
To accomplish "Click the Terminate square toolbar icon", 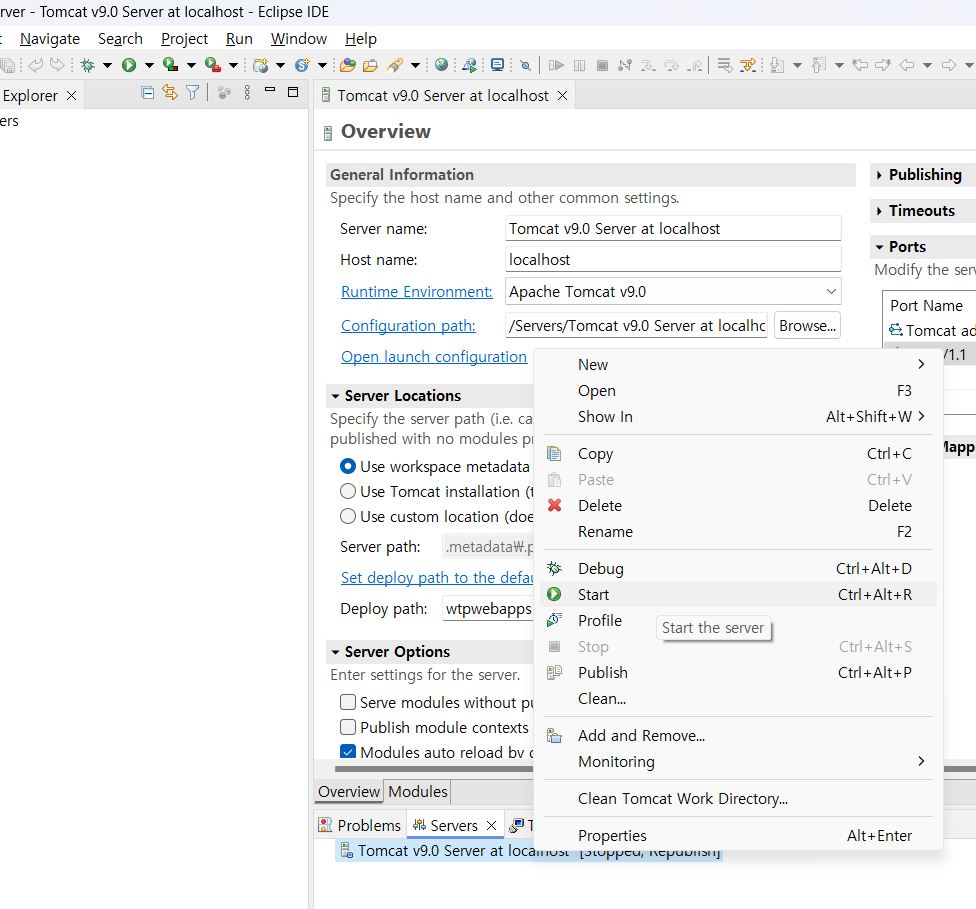I will (602, 65).
